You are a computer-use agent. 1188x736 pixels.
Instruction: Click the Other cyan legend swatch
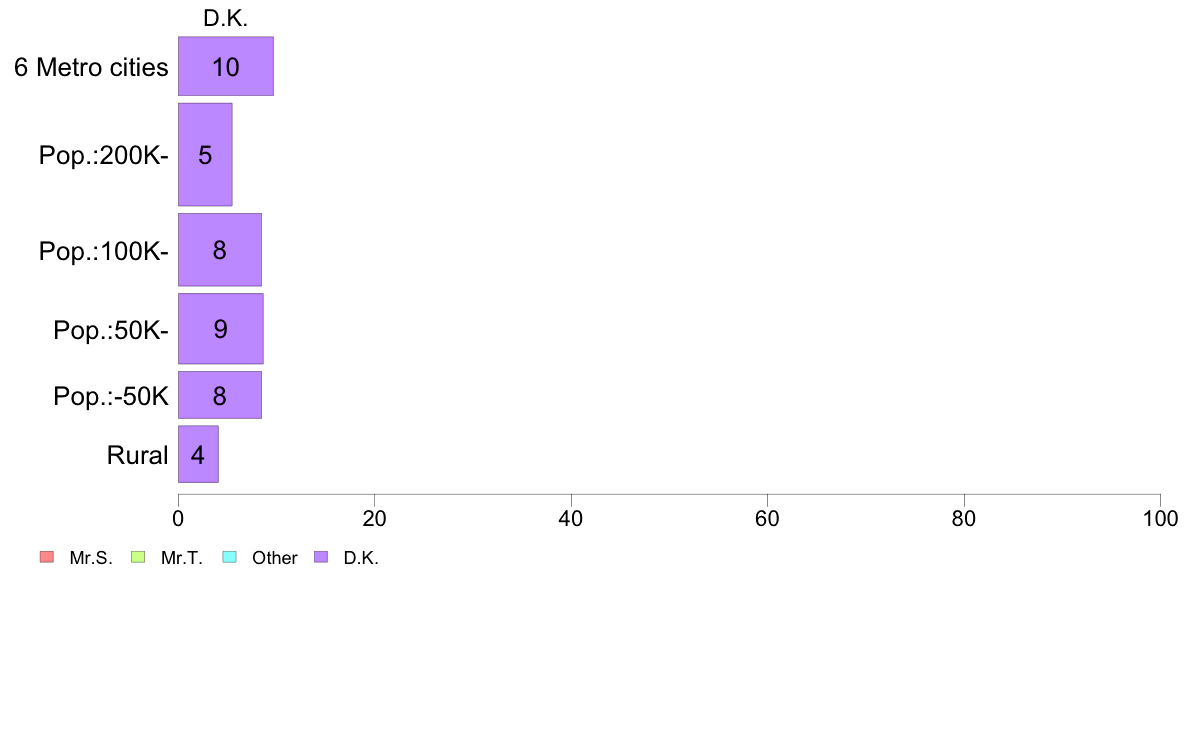[x=230, y=557]
